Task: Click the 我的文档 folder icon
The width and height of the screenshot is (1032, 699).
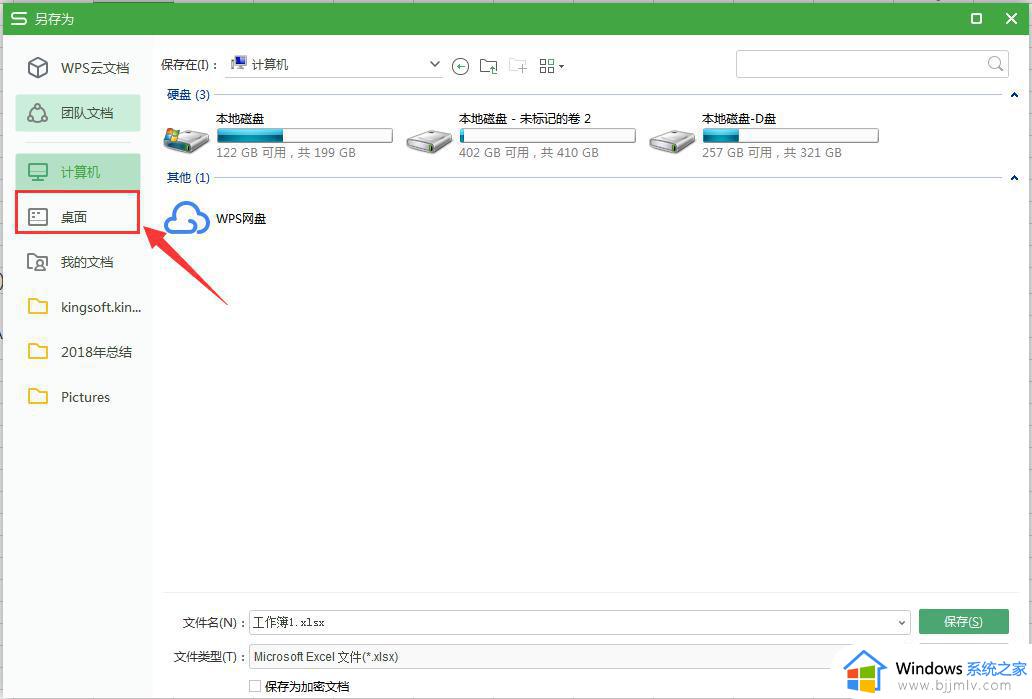Action: coord(38,262)
